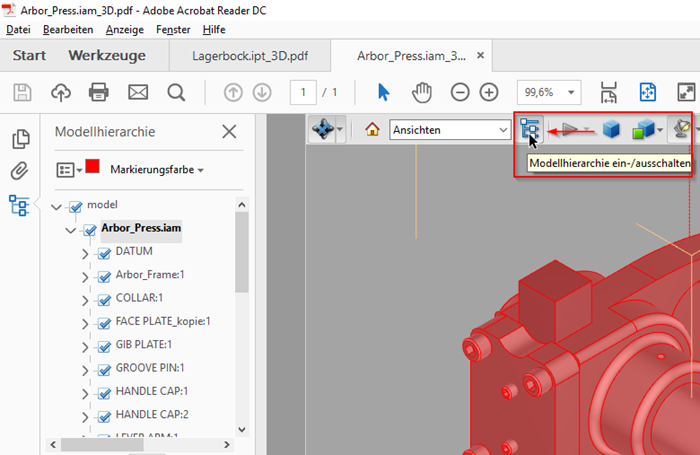Open the Datei menu
The width and height of the screenshot is (700, 455).
click(x=18, y=29)
